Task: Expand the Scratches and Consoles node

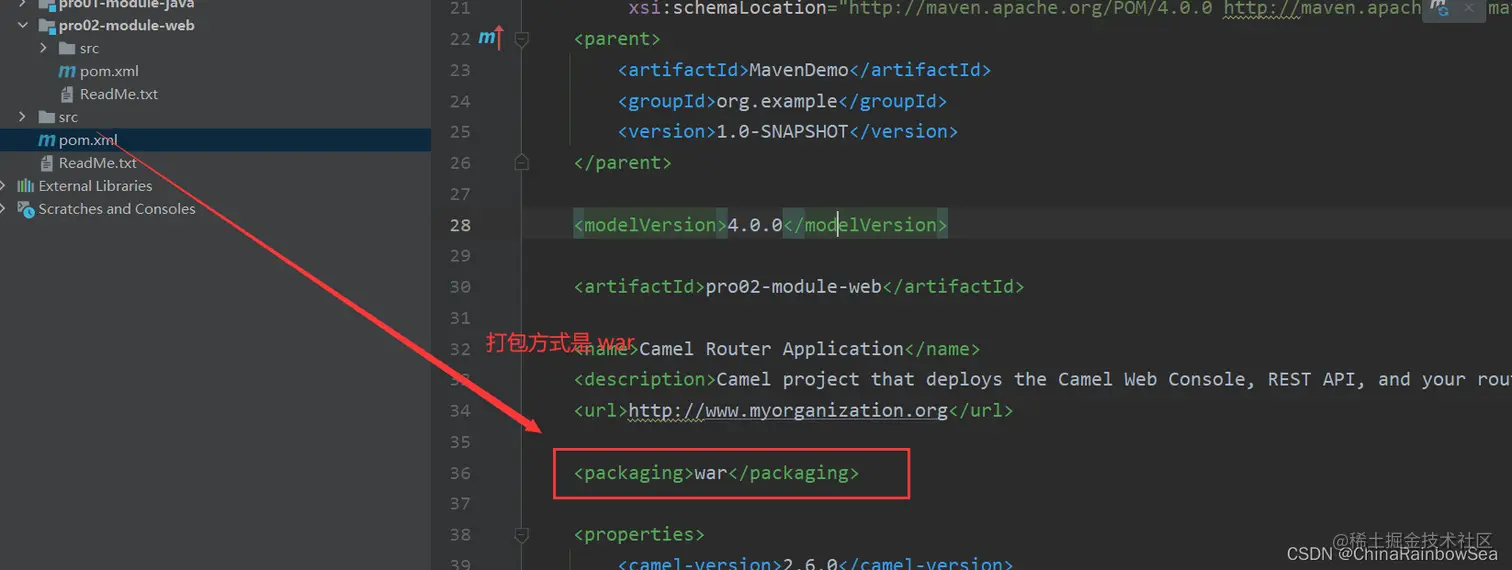Action: coord(4,209)
